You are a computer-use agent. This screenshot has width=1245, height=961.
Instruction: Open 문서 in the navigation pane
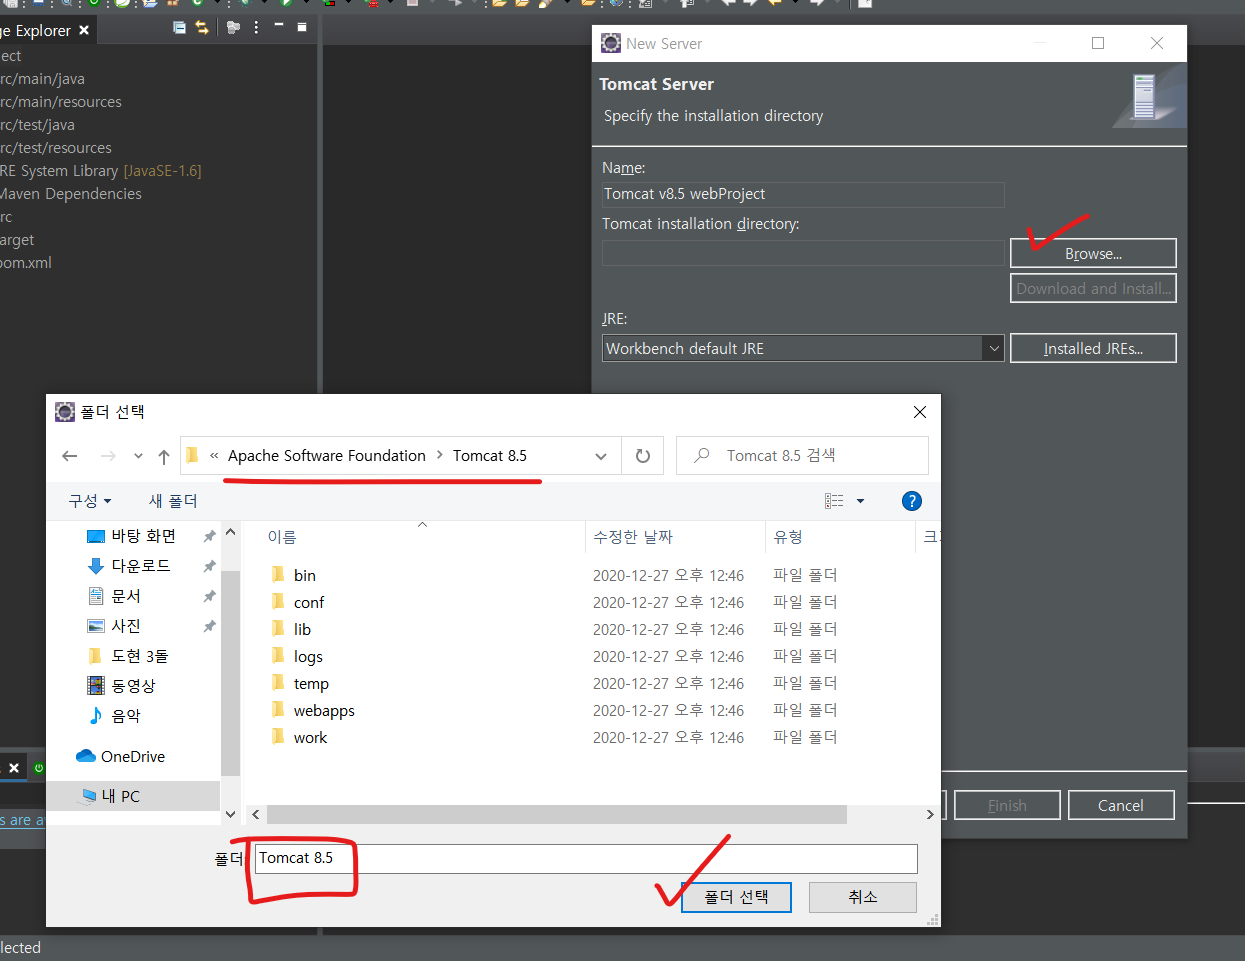pos(125,596)
